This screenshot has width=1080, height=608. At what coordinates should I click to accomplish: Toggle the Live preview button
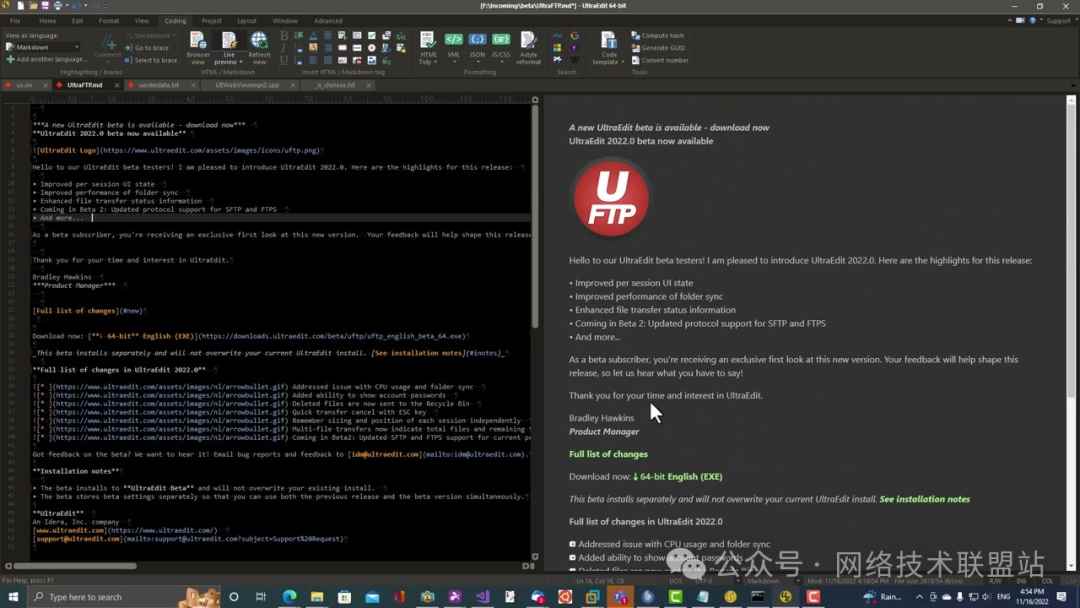pos(229,45)
